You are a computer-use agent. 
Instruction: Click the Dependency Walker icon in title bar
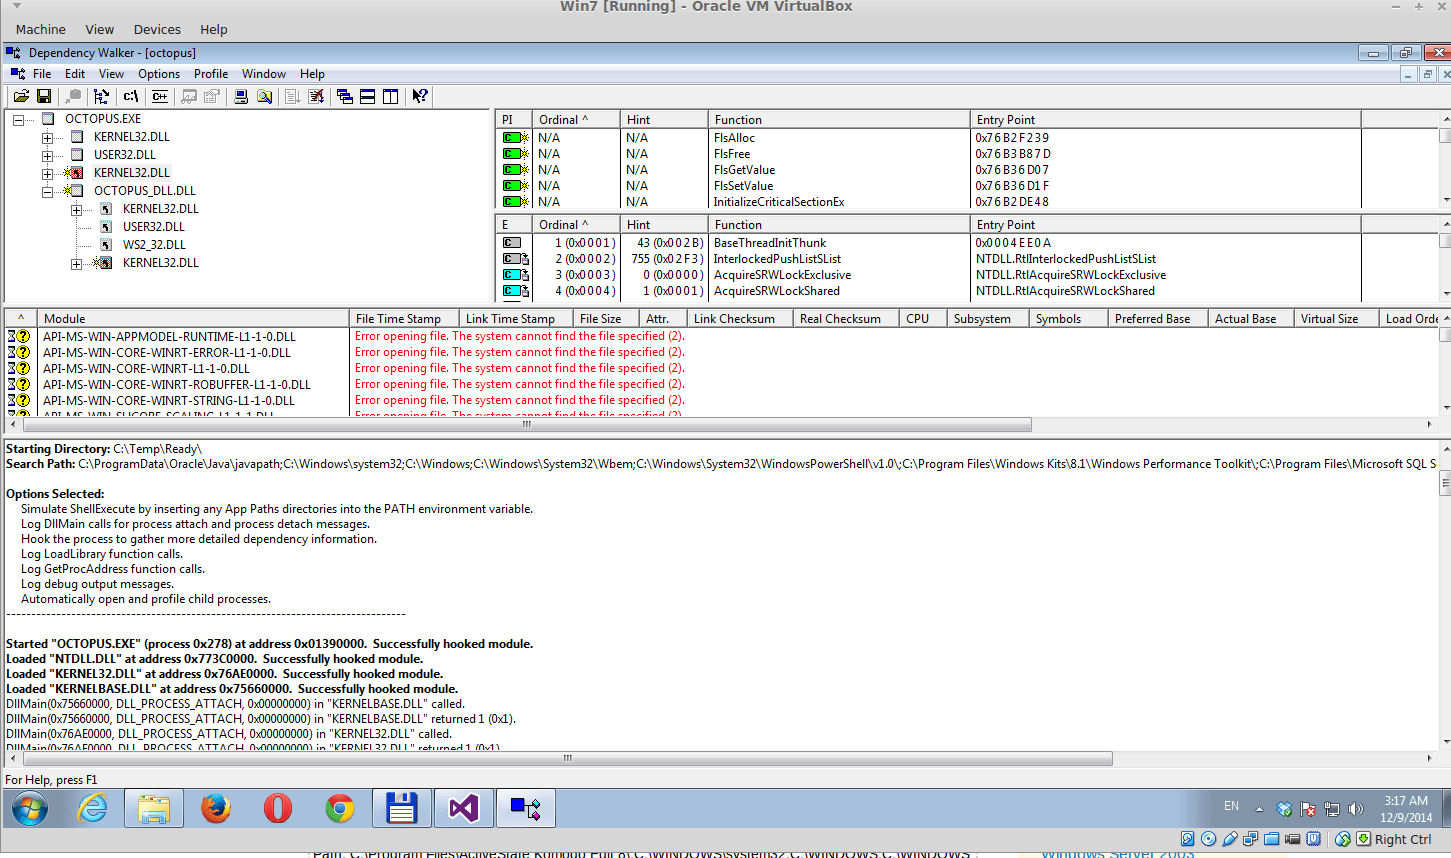point(13,52)
